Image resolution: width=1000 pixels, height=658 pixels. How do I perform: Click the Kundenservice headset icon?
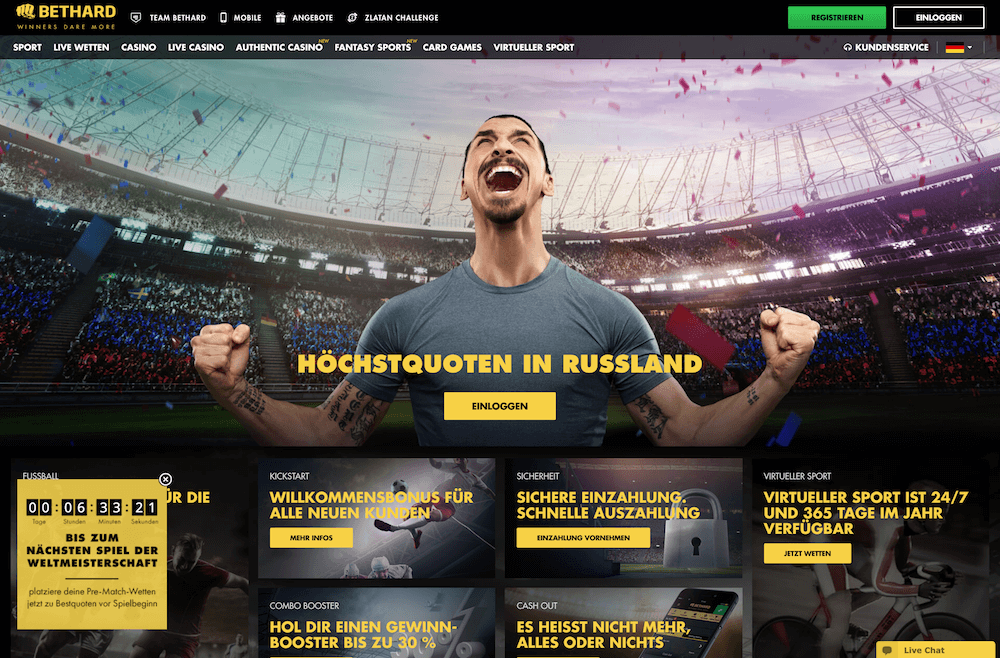click(x=848, y=47)
